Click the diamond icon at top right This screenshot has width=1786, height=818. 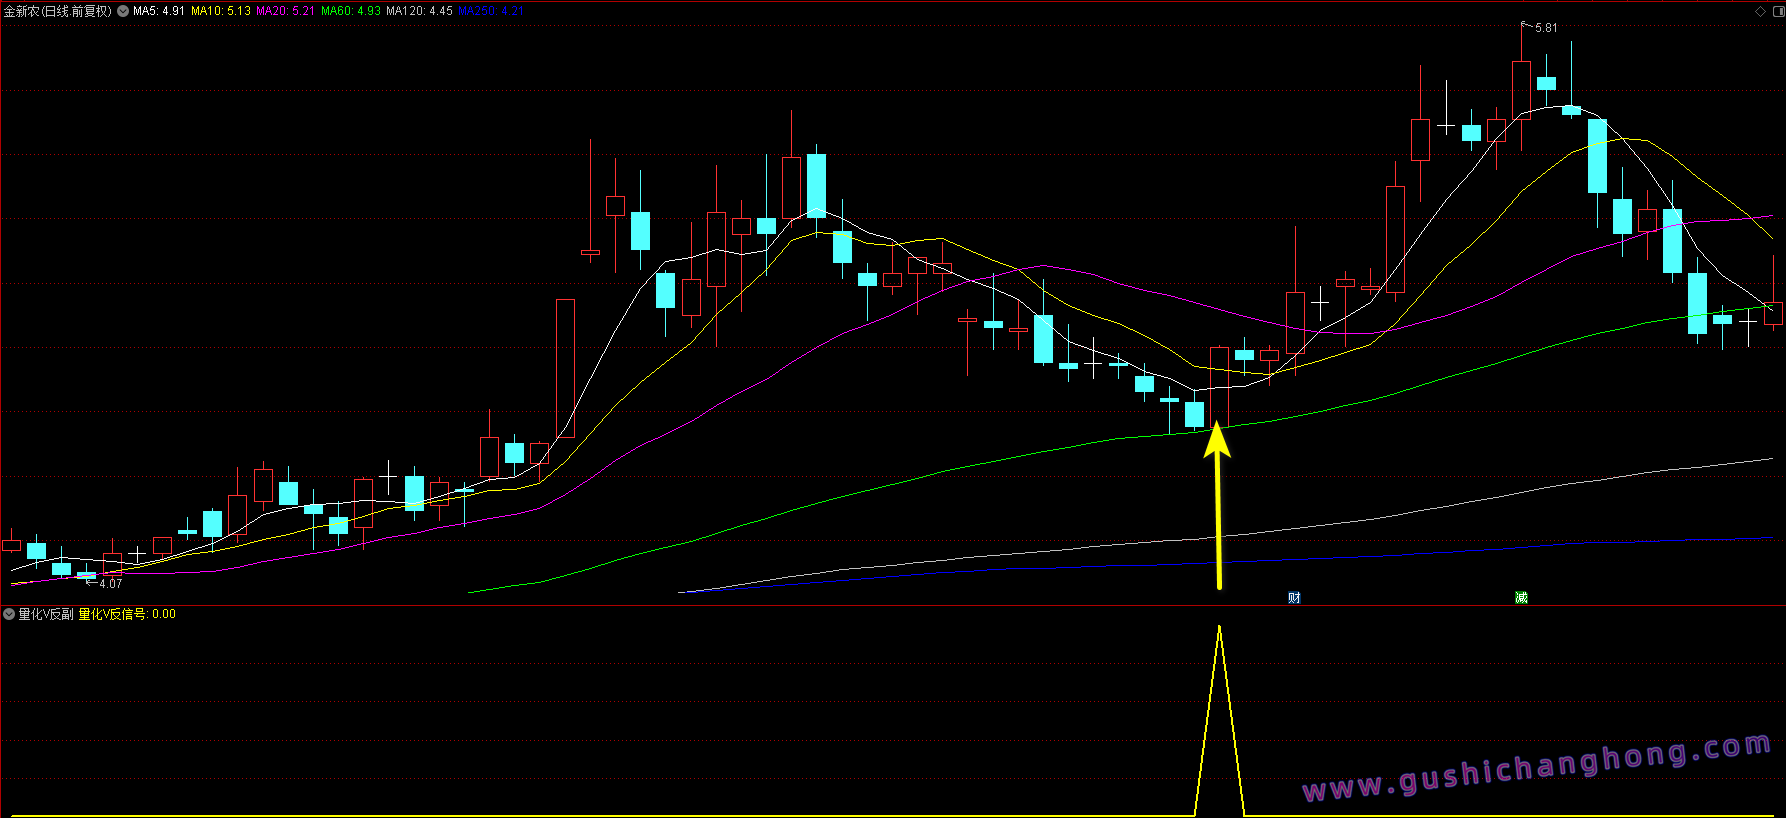(1761, 11)
